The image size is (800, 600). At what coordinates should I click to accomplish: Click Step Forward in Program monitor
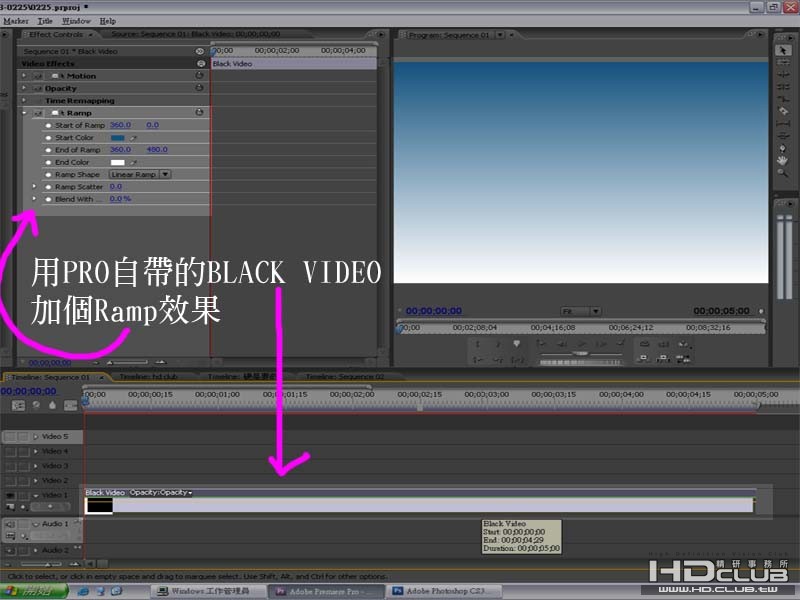tap(601, 344)
